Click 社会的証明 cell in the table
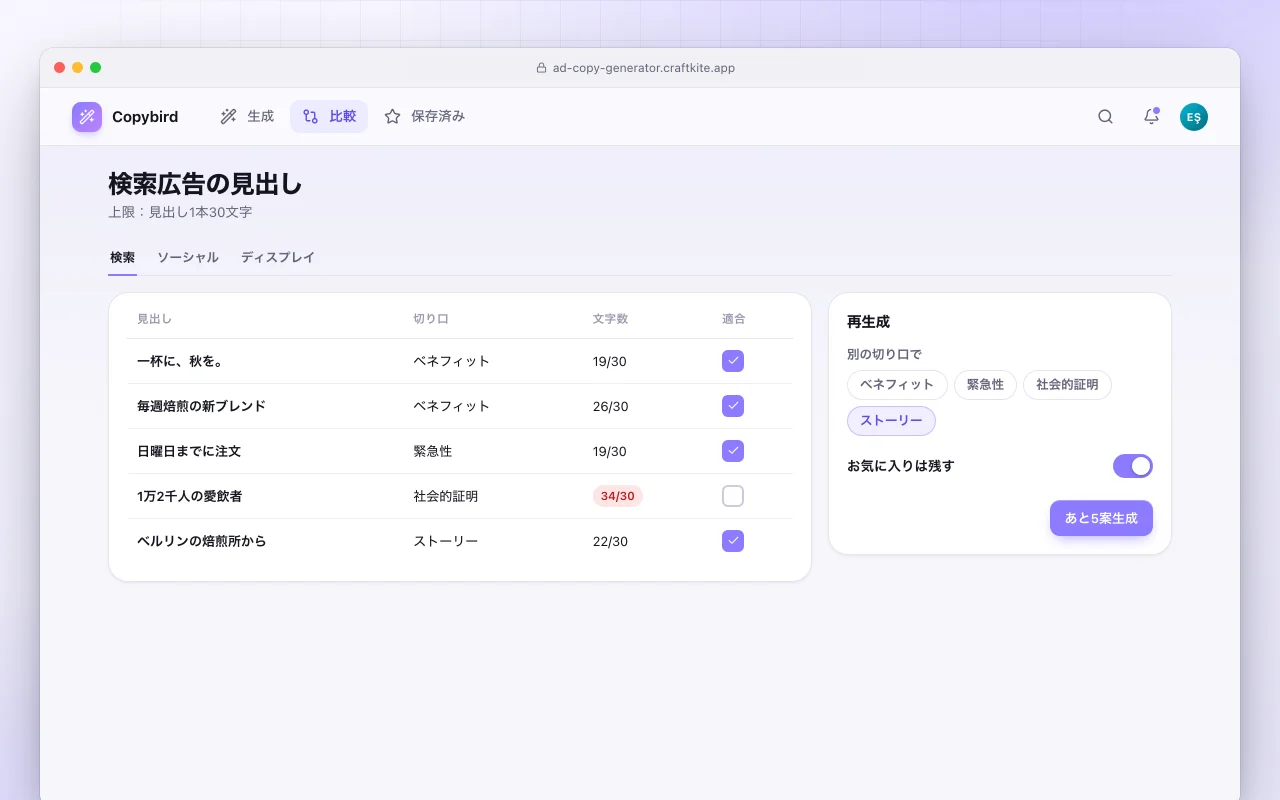 pyautogui.click(x=446, y=496)
